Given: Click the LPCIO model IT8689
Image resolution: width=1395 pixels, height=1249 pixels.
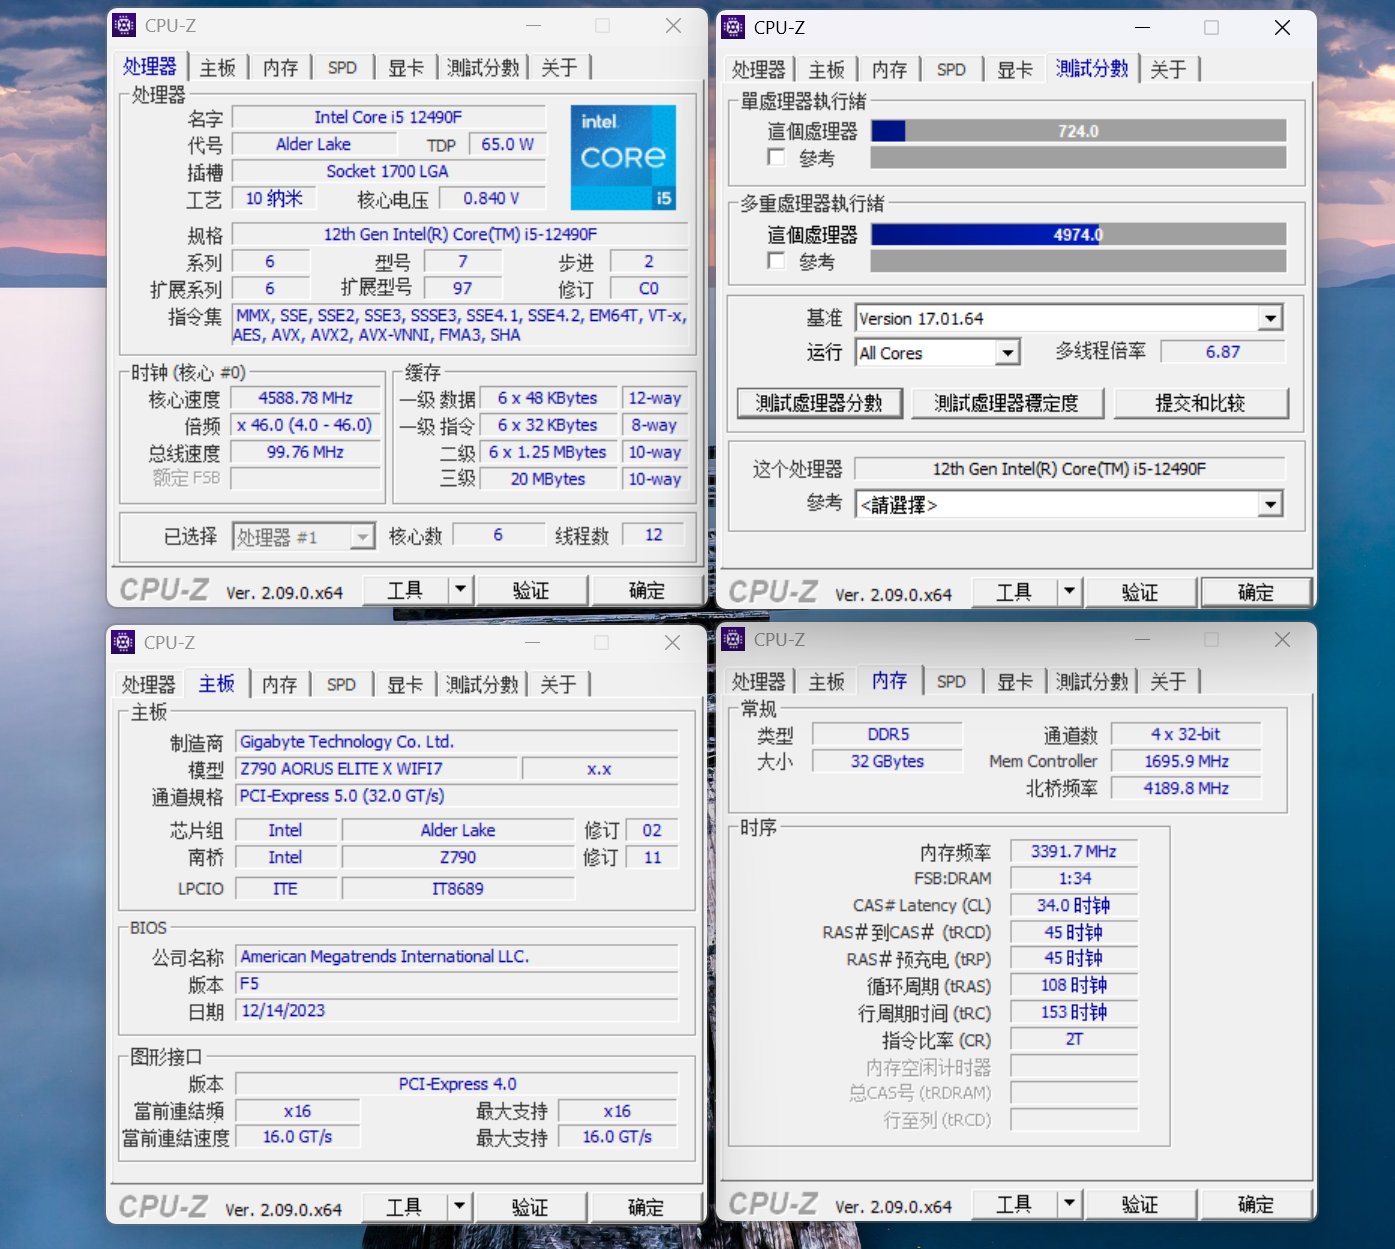Looking at the screenshot, I should 458,888.
